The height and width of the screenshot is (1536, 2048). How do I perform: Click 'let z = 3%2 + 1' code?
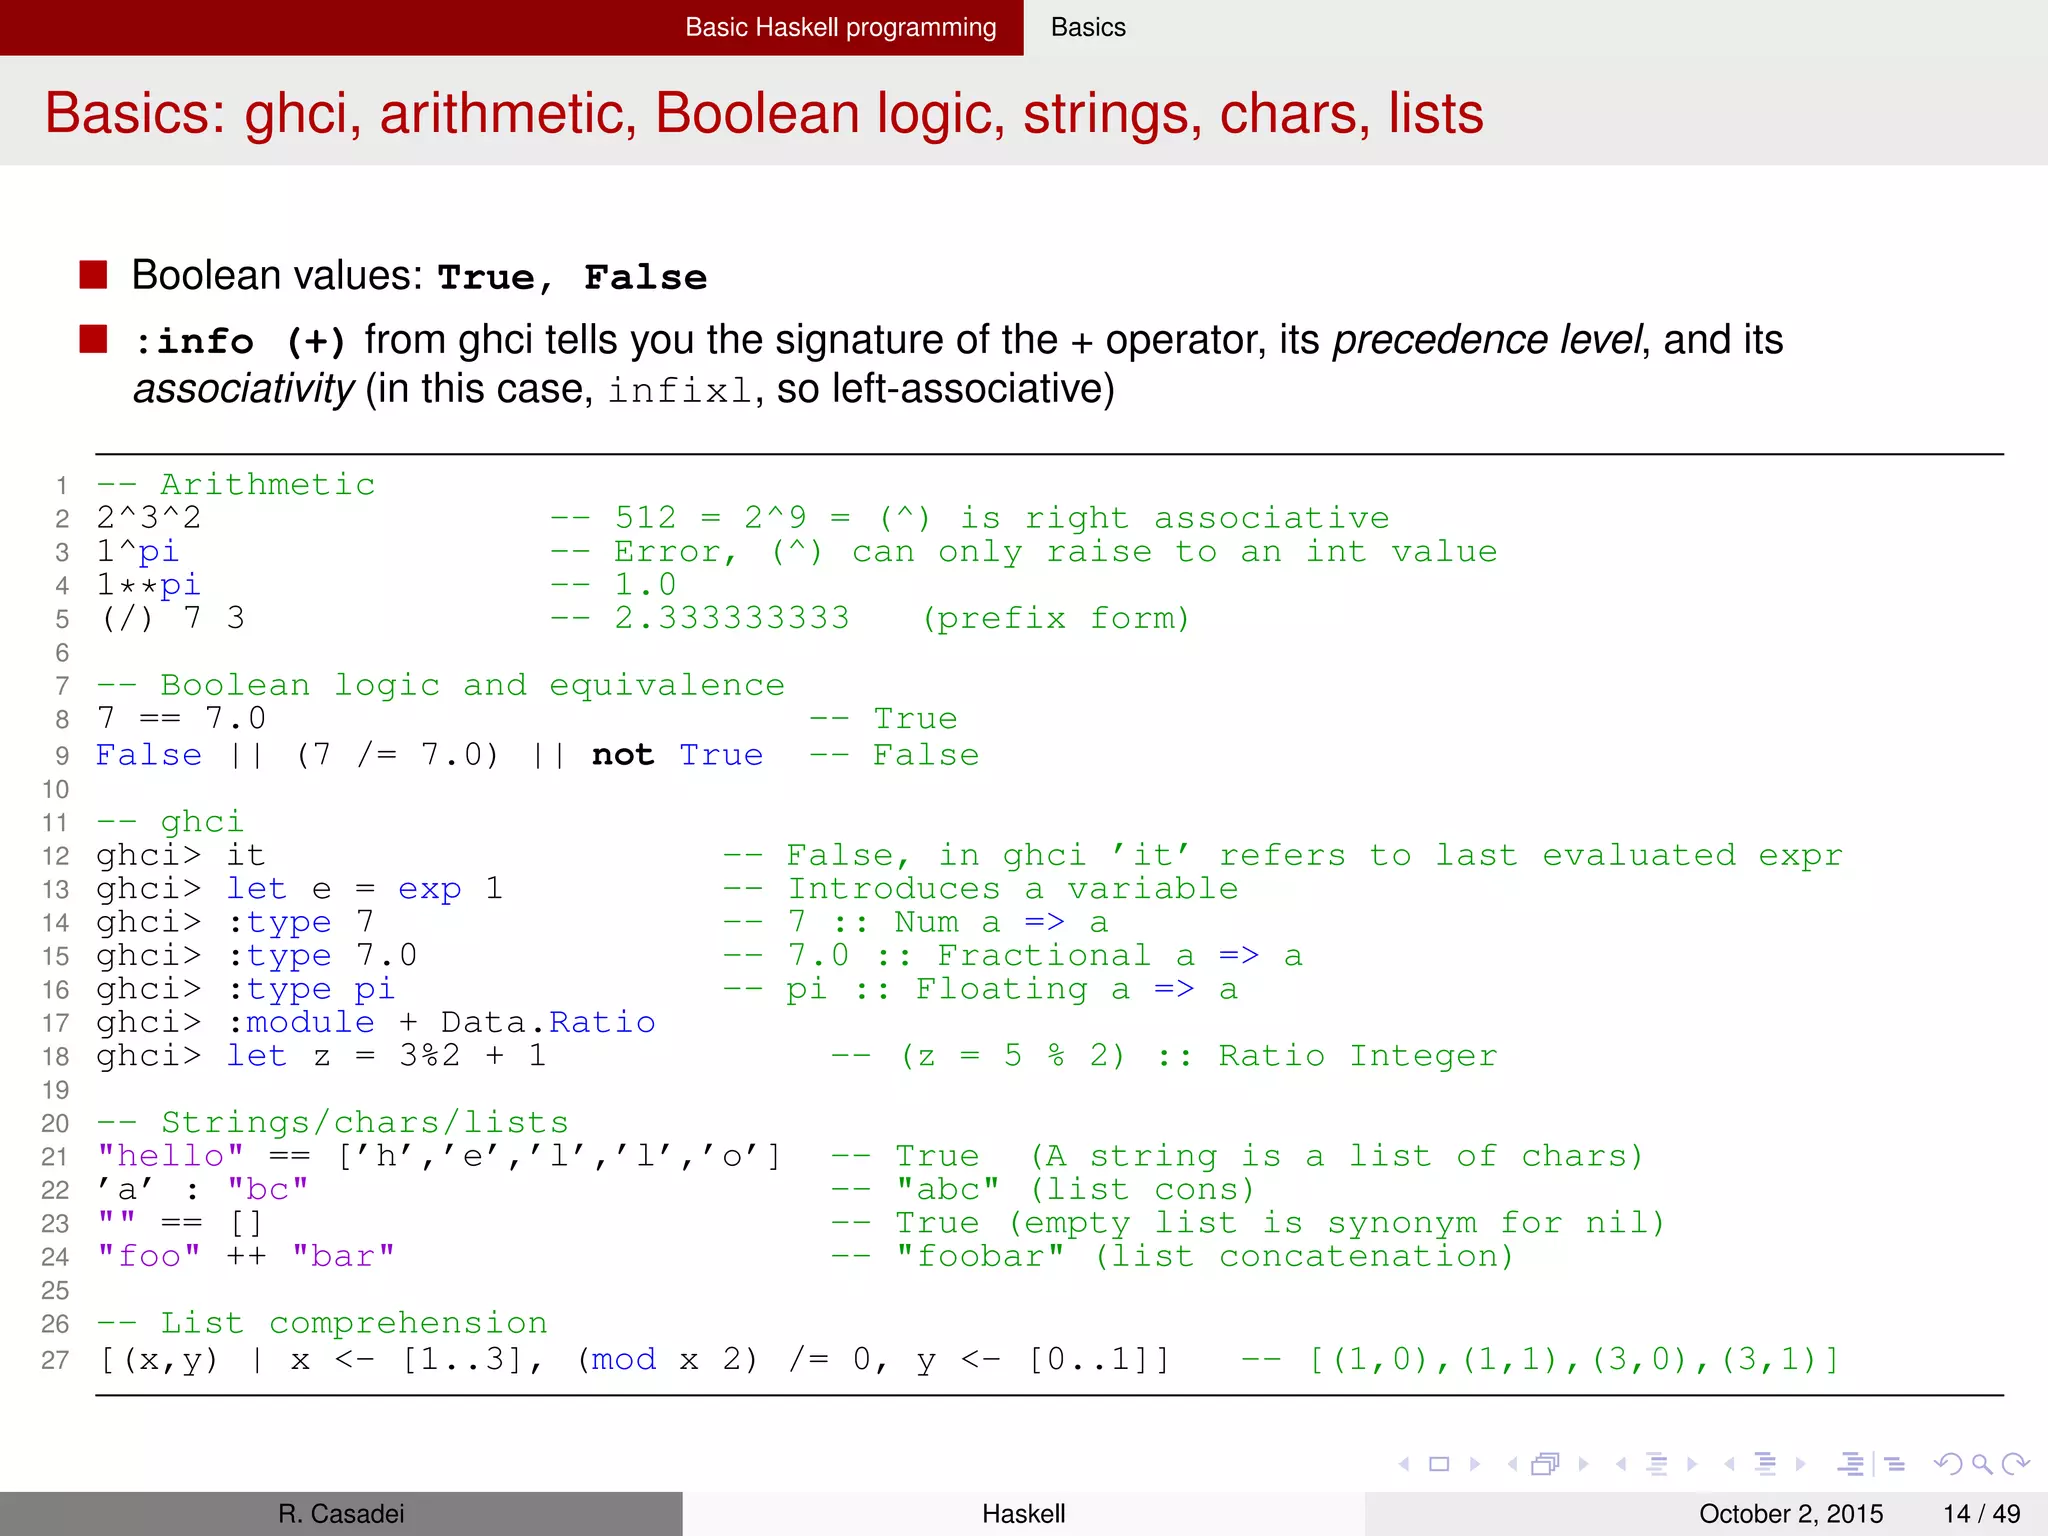coord(387,1056)
